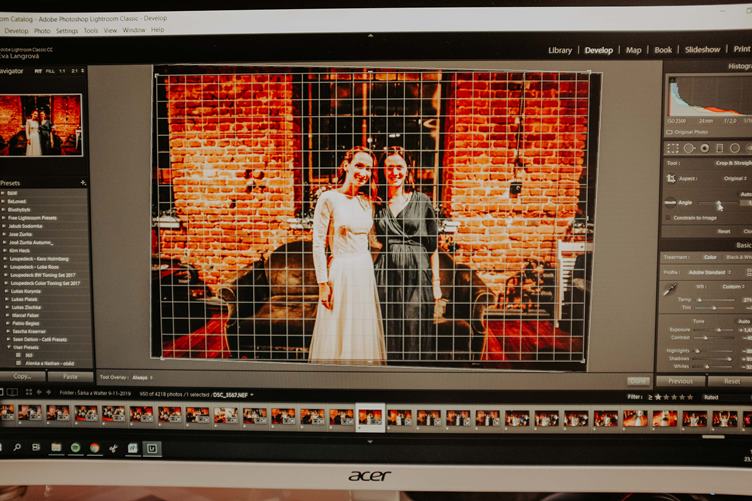Set Navigator zoom to FILL
752x501 pixels.
pyautogui.click(x=50, y=71)
